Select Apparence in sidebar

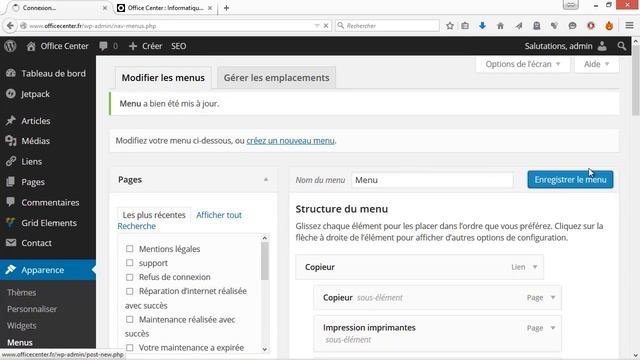coord(48,270)
